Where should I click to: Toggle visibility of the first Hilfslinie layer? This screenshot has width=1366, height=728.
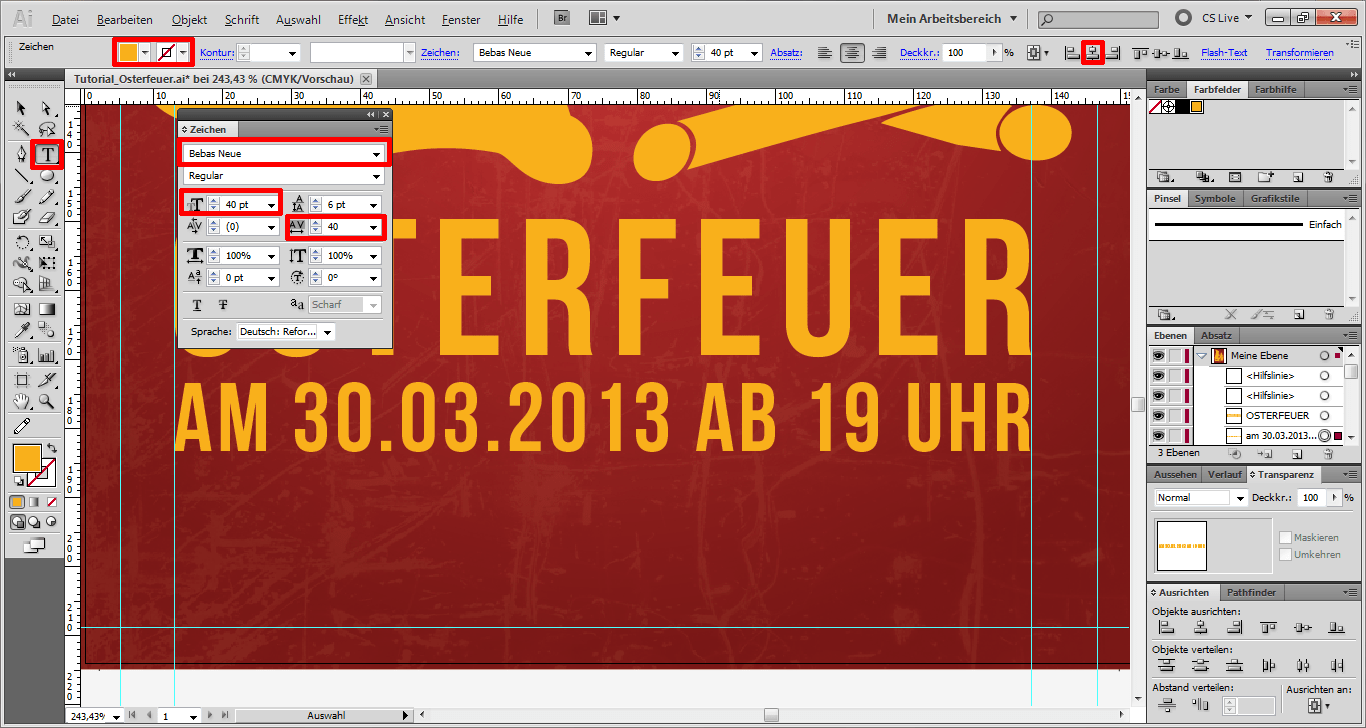1158,376
